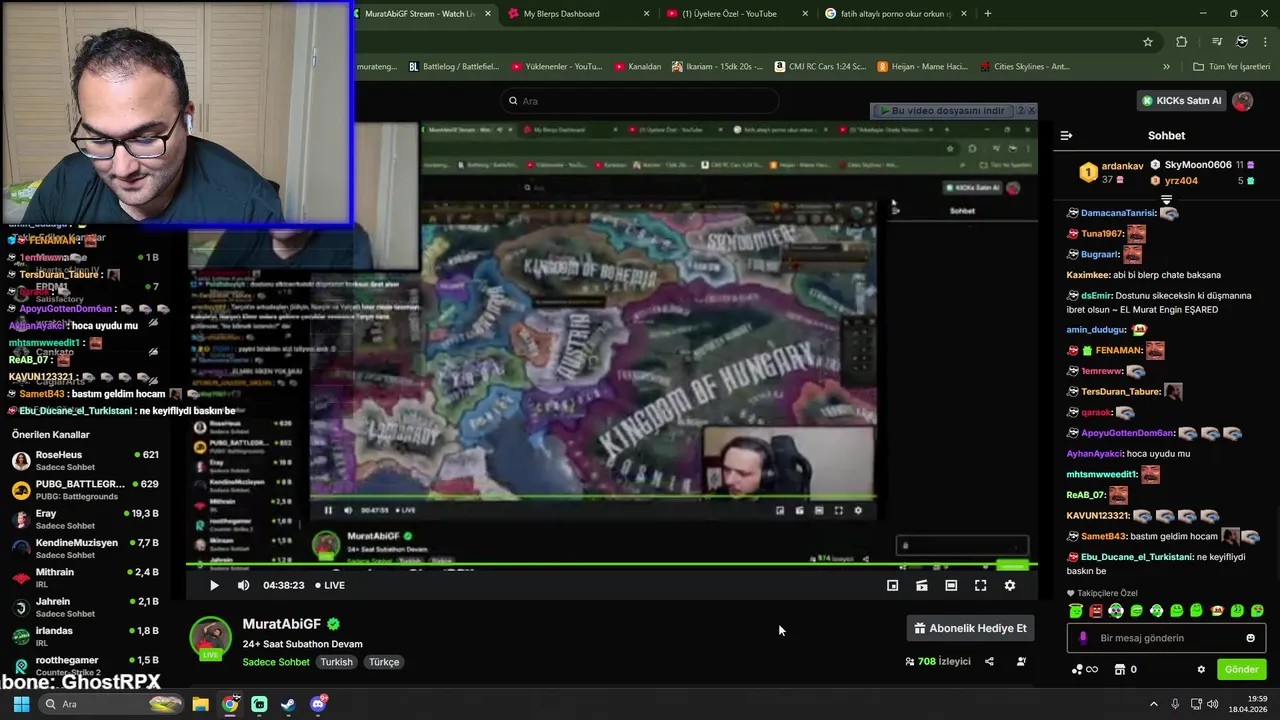Expand the bookmarks overflow chevron
The image size is (1280, 720).
(1166, 67)
